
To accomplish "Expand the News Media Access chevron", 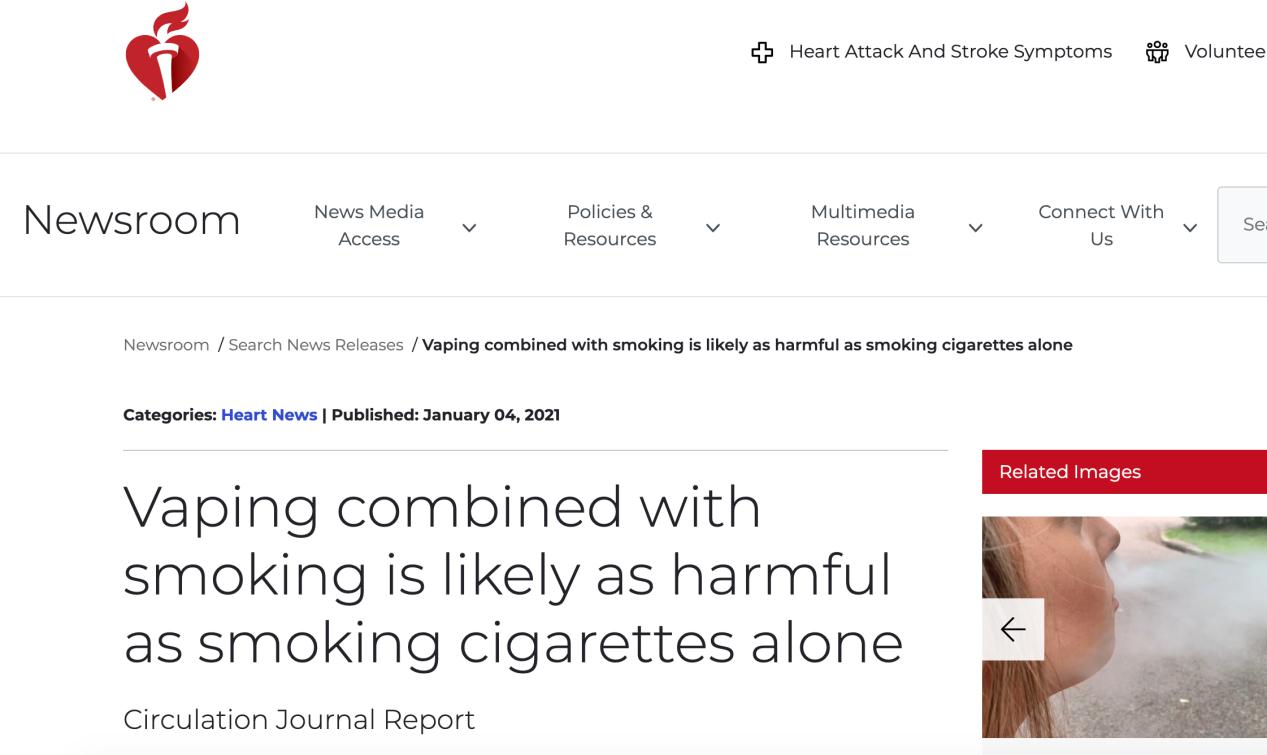I will [468, 227].
